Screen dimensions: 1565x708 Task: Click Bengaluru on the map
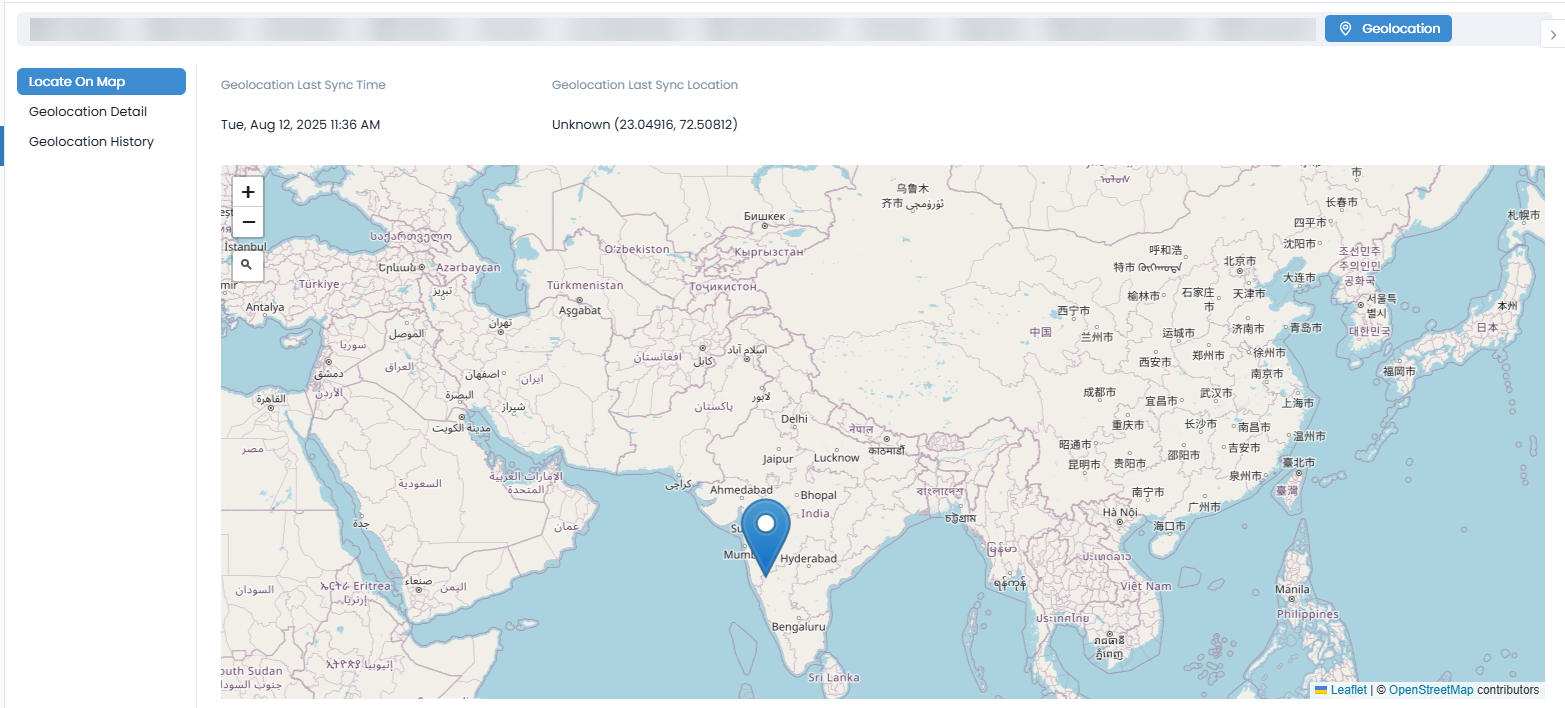tap(799, 627)
